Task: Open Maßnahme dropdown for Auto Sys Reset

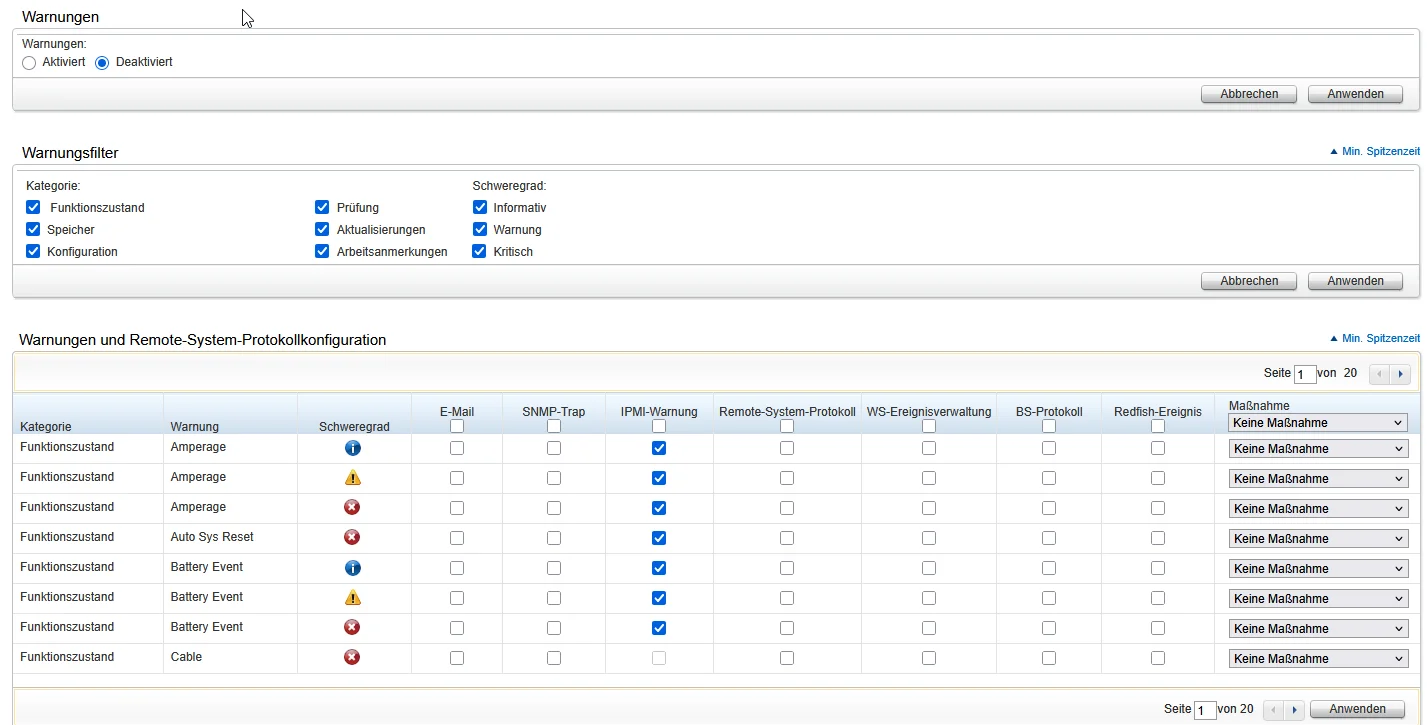Action: click(1317, 539)
